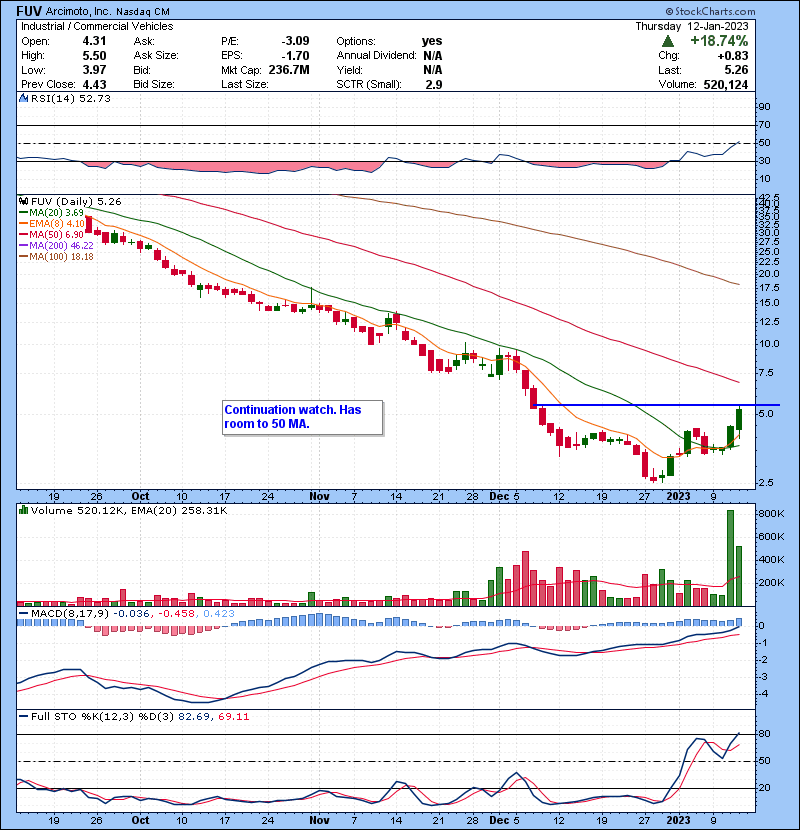The width and height of the screenshot is (800, 830).
Task: Click the Industrial / Commercial Vehicles industry text
Action: (x=97, y=26)
